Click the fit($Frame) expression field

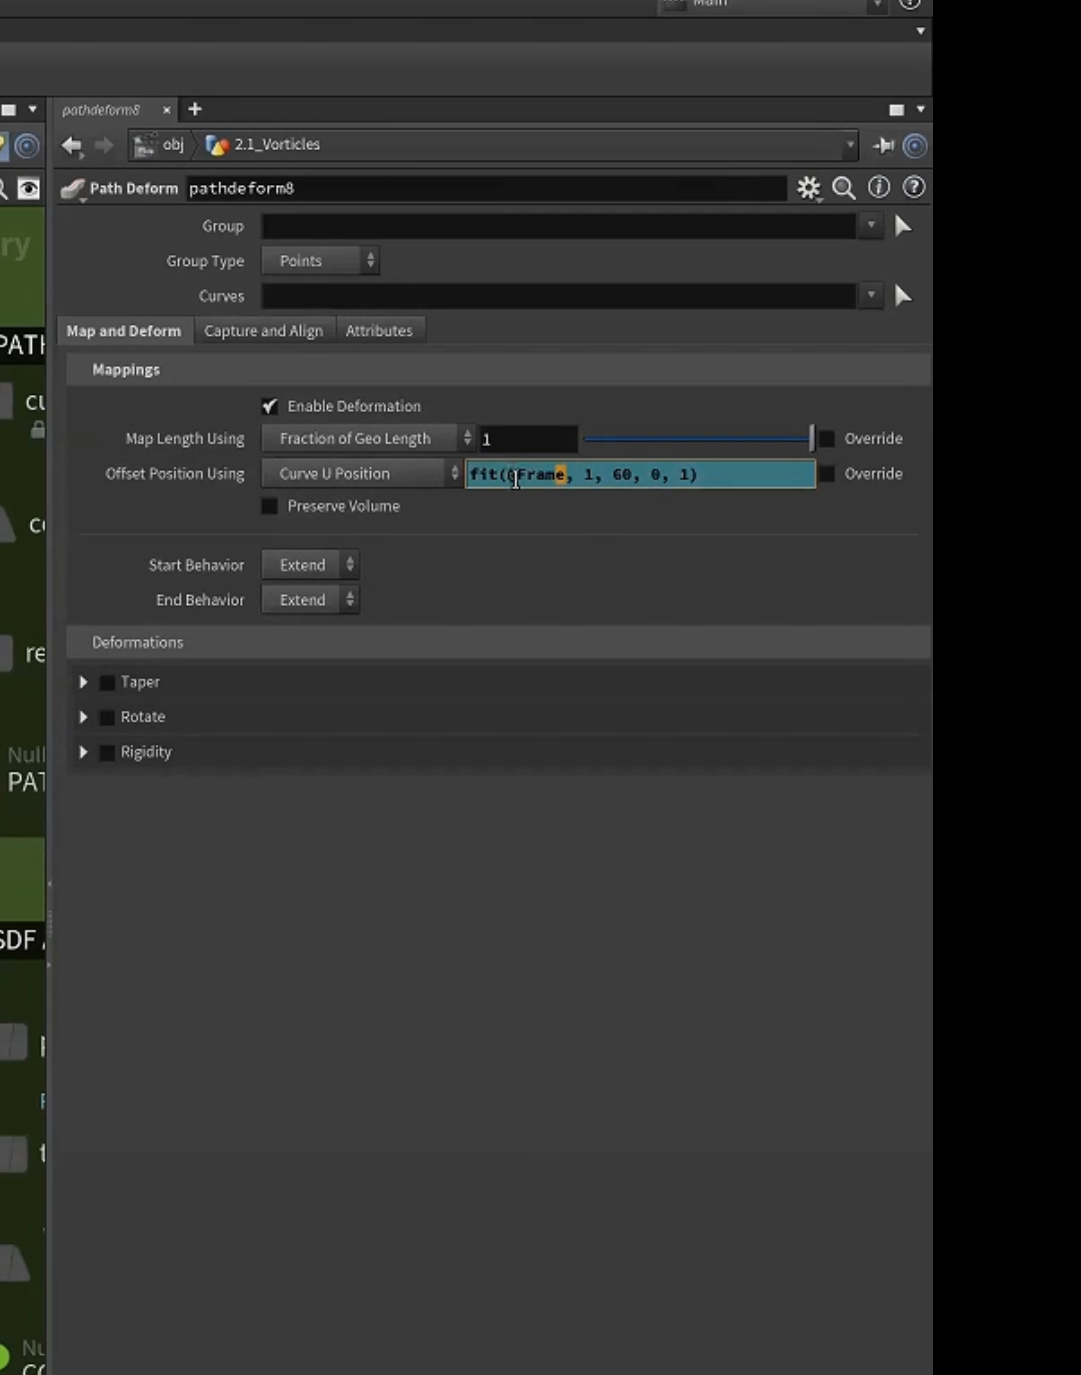click(x=641, y=474)
